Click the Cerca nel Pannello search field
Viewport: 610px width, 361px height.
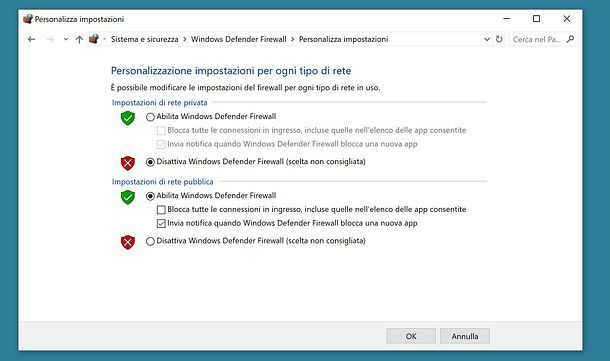click(x=537, y=39)
